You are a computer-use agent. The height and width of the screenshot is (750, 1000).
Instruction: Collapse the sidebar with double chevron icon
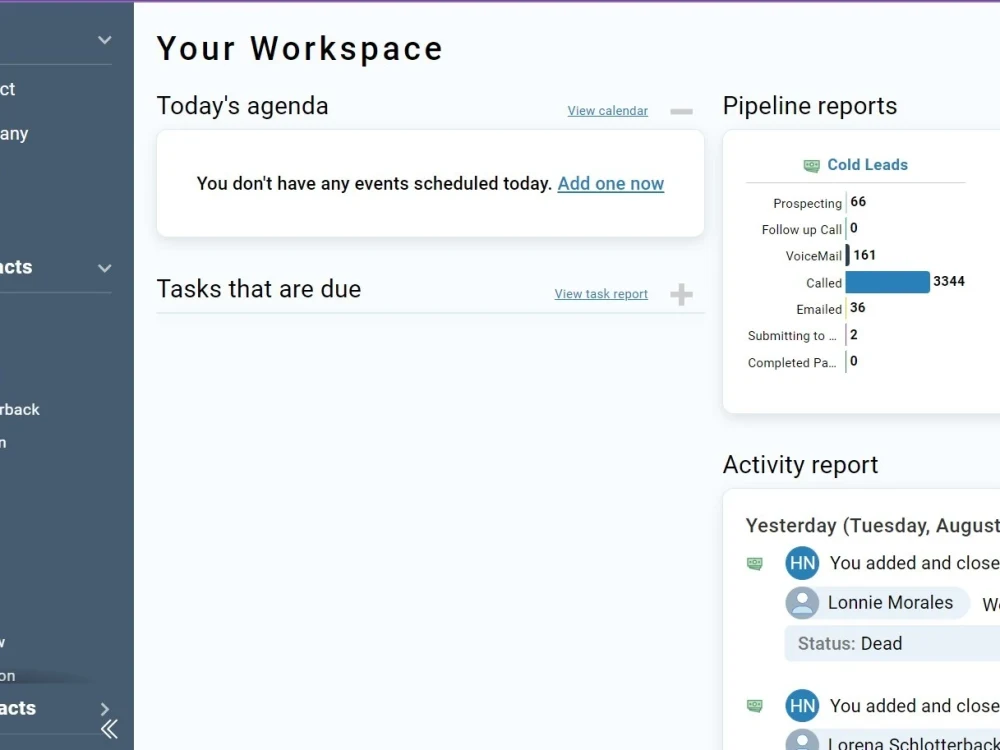[109, 728]
